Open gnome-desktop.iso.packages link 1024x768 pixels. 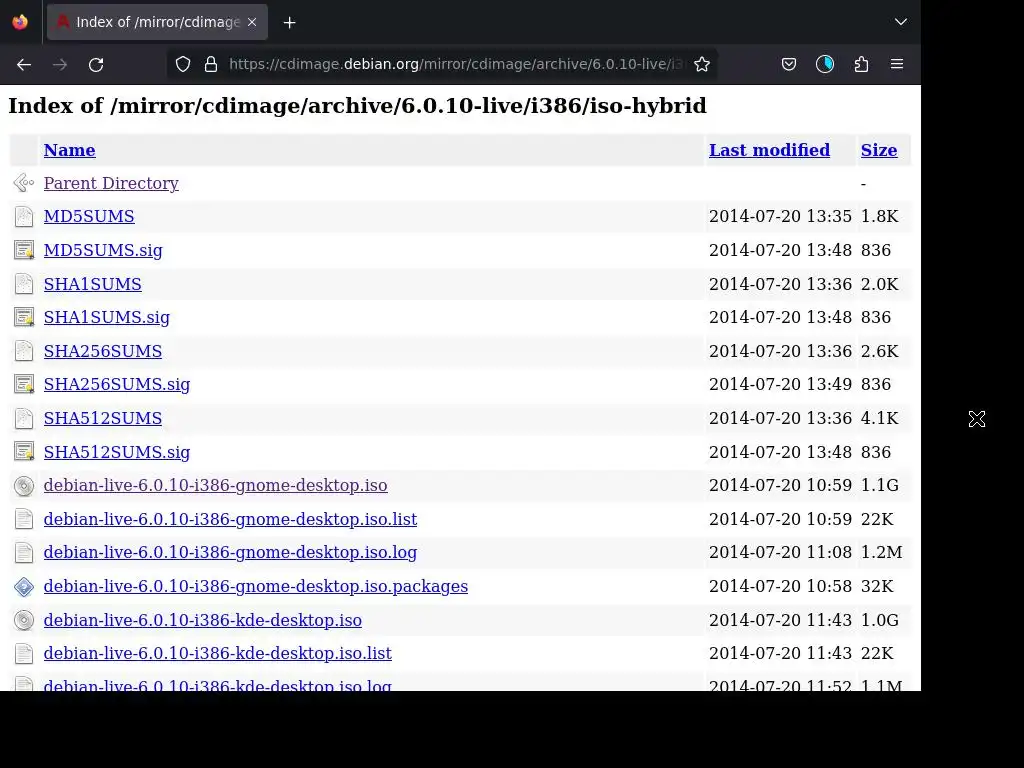[255, 586]
